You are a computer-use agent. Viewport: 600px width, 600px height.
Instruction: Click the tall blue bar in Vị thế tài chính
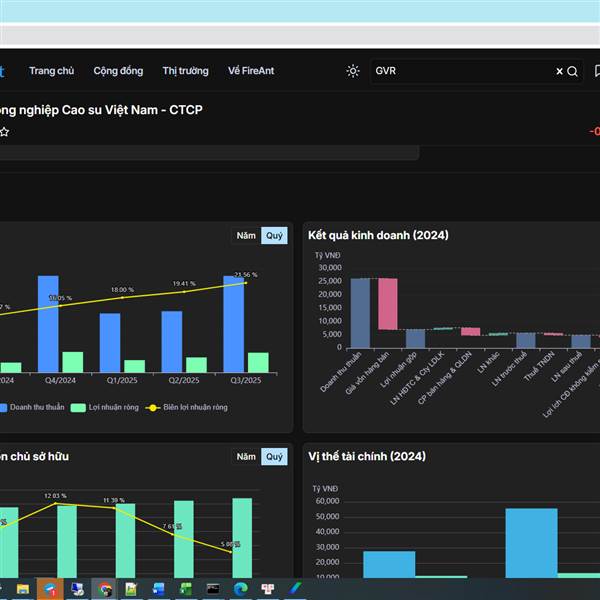[531, 543]
